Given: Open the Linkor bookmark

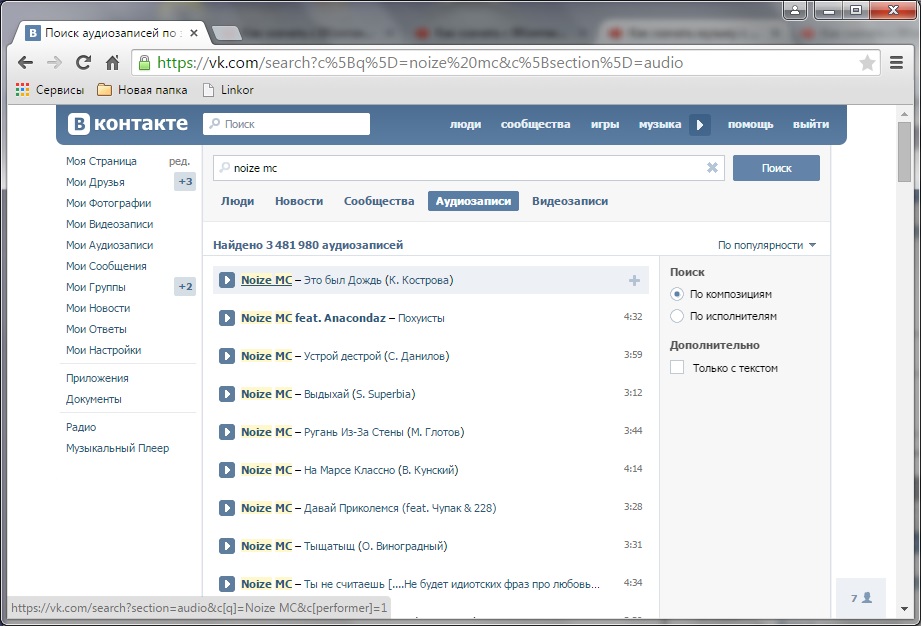Looking at the screenshot, I should (x=228, y=90).
